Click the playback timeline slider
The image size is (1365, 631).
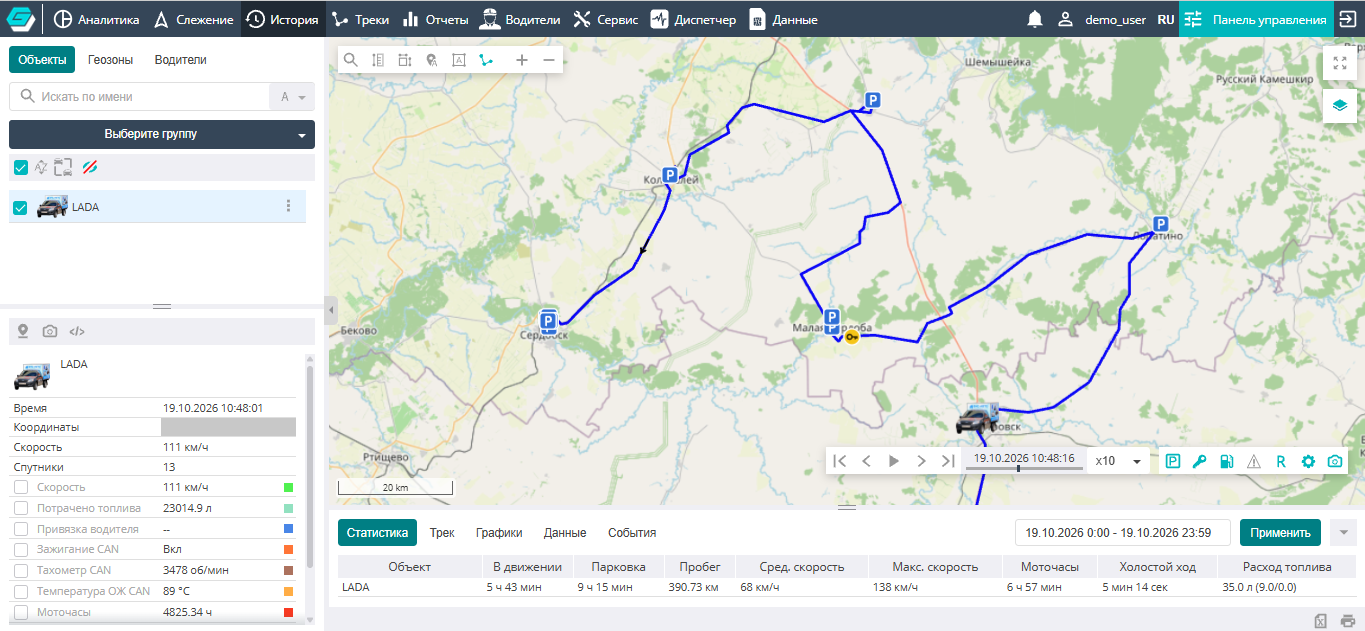pos(1026,468)
